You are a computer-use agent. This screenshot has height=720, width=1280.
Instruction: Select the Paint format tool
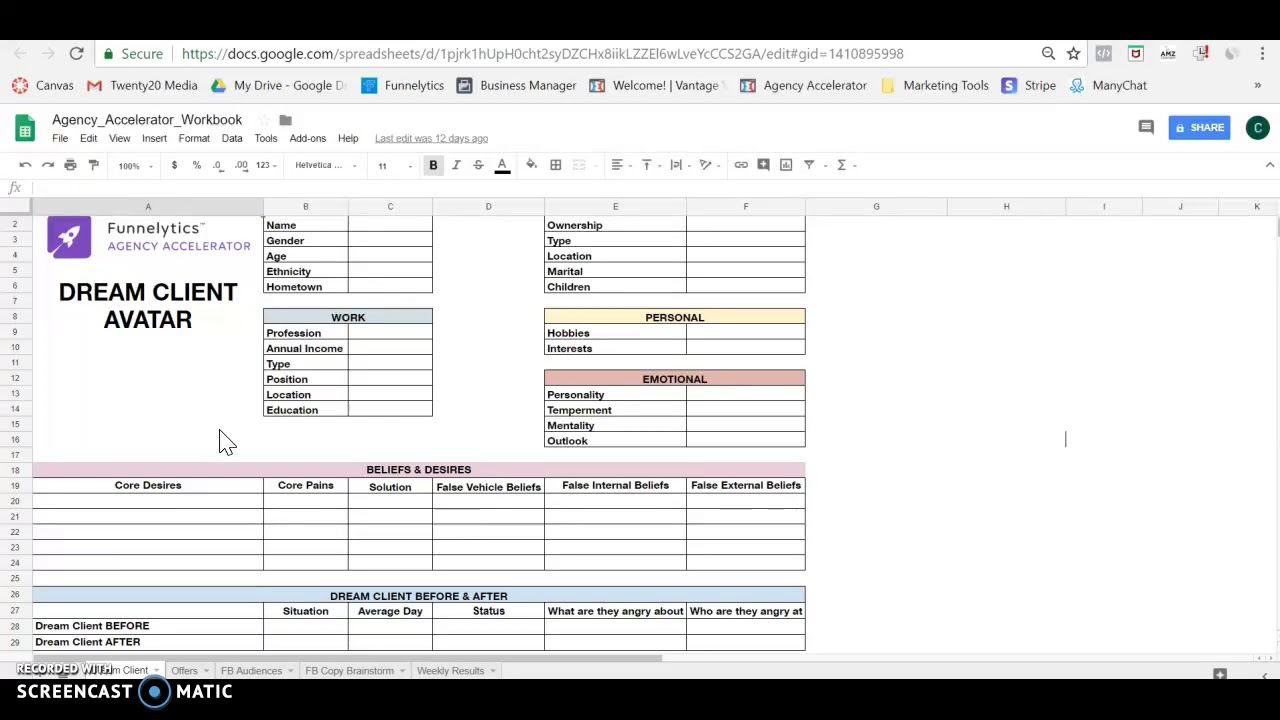pos(94,165)
